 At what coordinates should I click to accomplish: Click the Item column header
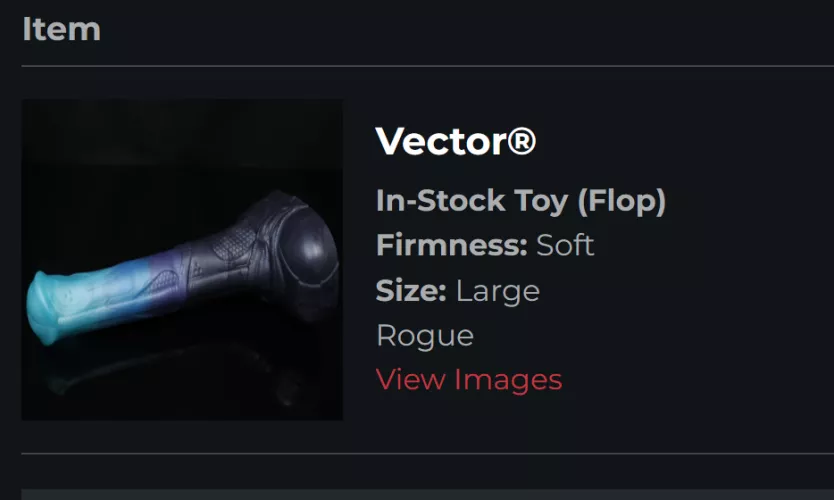coord(61,29)
